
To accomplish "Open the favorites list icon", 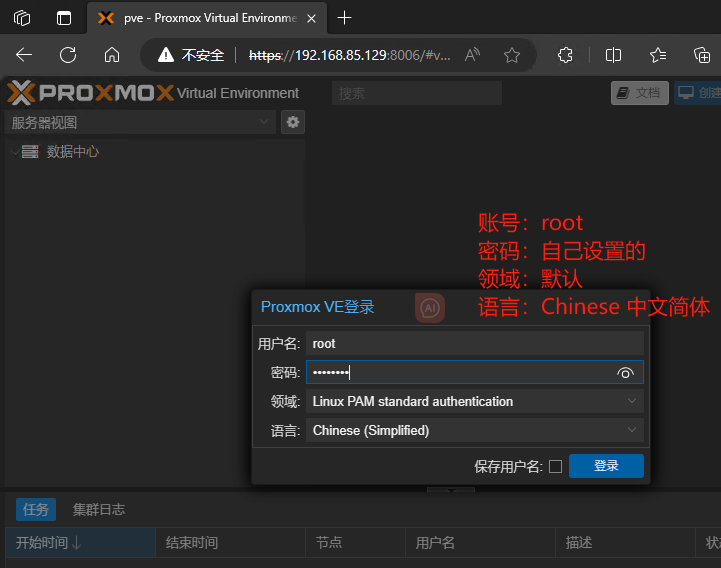I will pos(658,55).
